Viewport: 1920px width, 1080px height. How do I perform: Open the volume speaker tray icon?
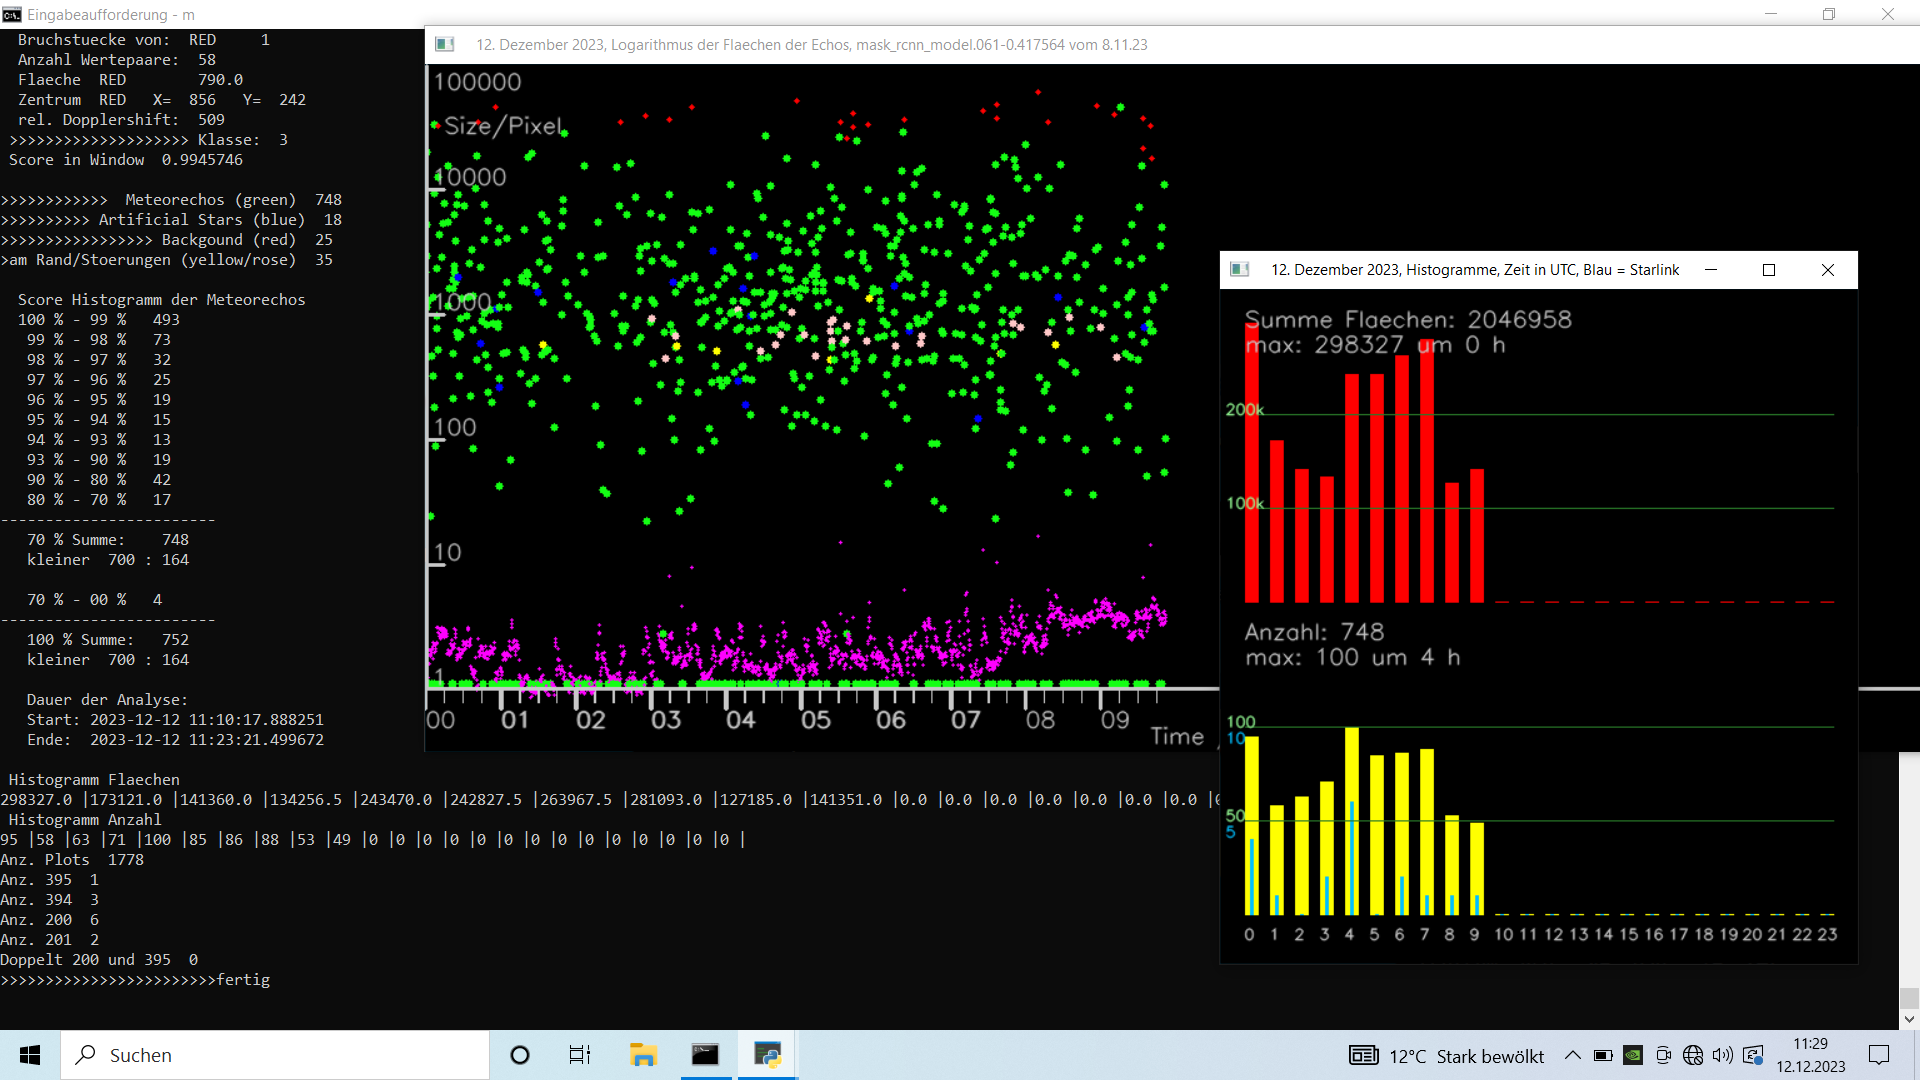click(1722, 1055)
